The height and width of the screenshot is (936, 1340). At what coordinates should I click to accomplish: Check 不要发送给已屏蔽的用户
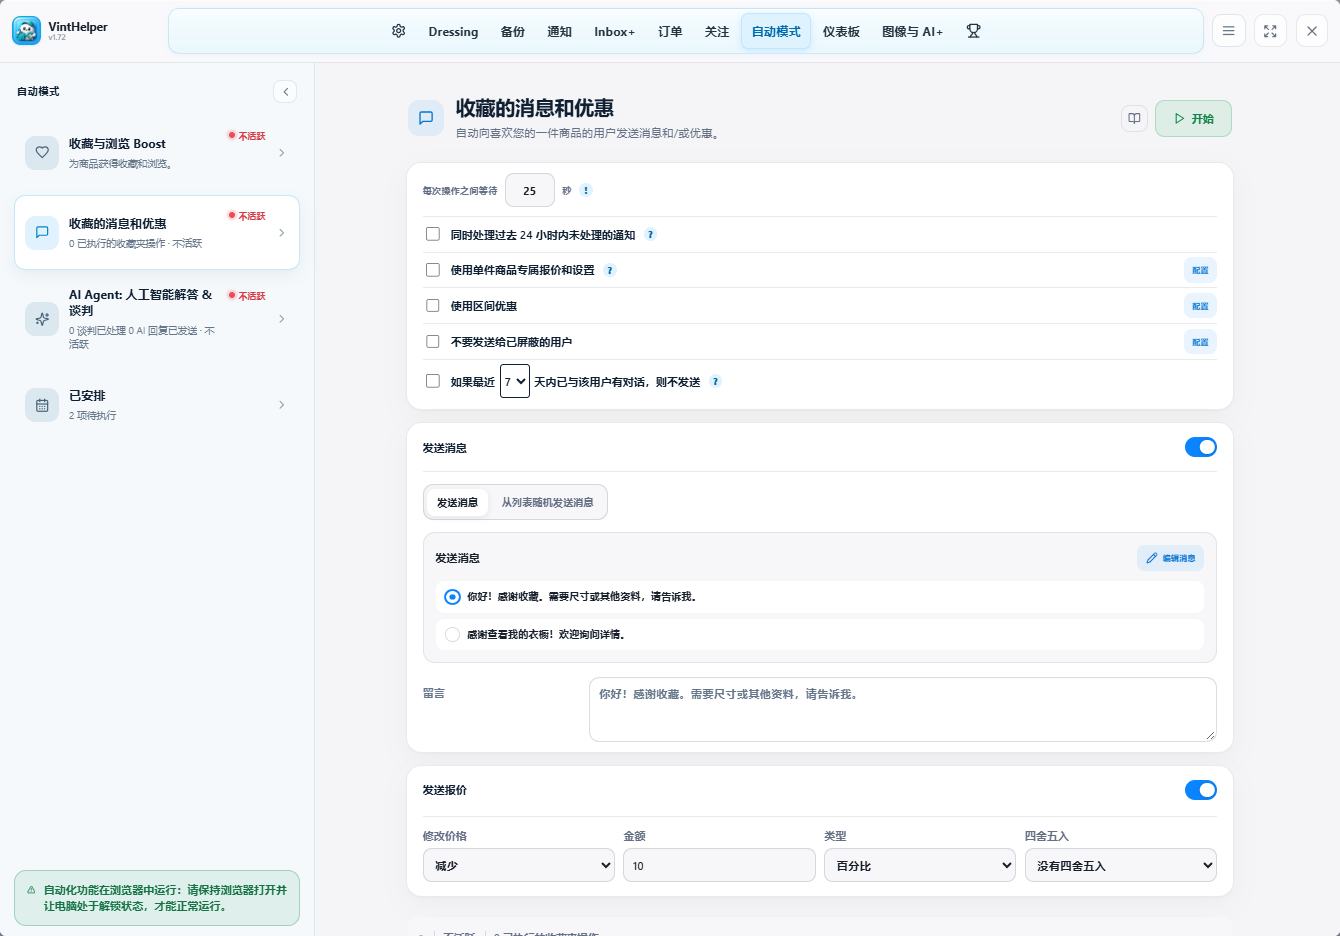tap(433, 342)
